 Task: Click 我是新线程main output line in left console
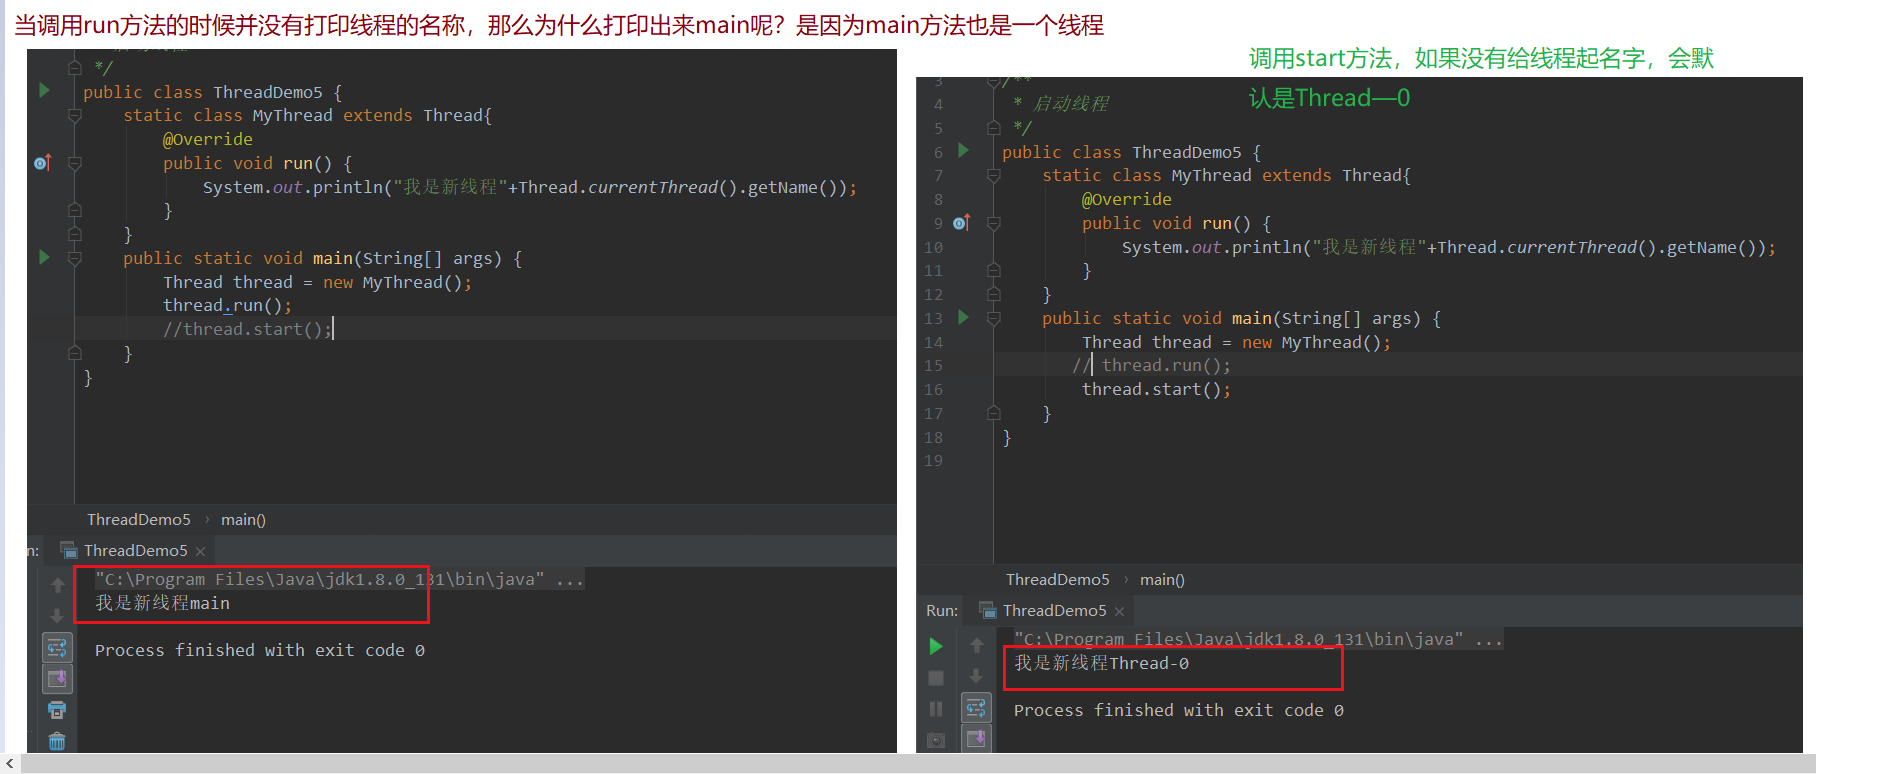point(162,603)
